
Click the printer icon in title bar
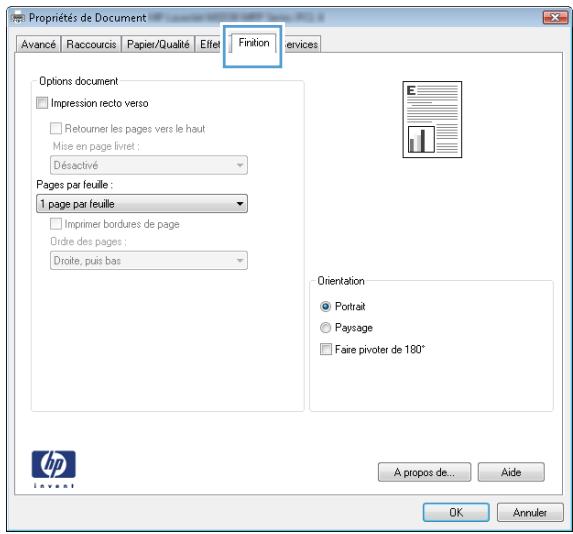tap(18, 18)
